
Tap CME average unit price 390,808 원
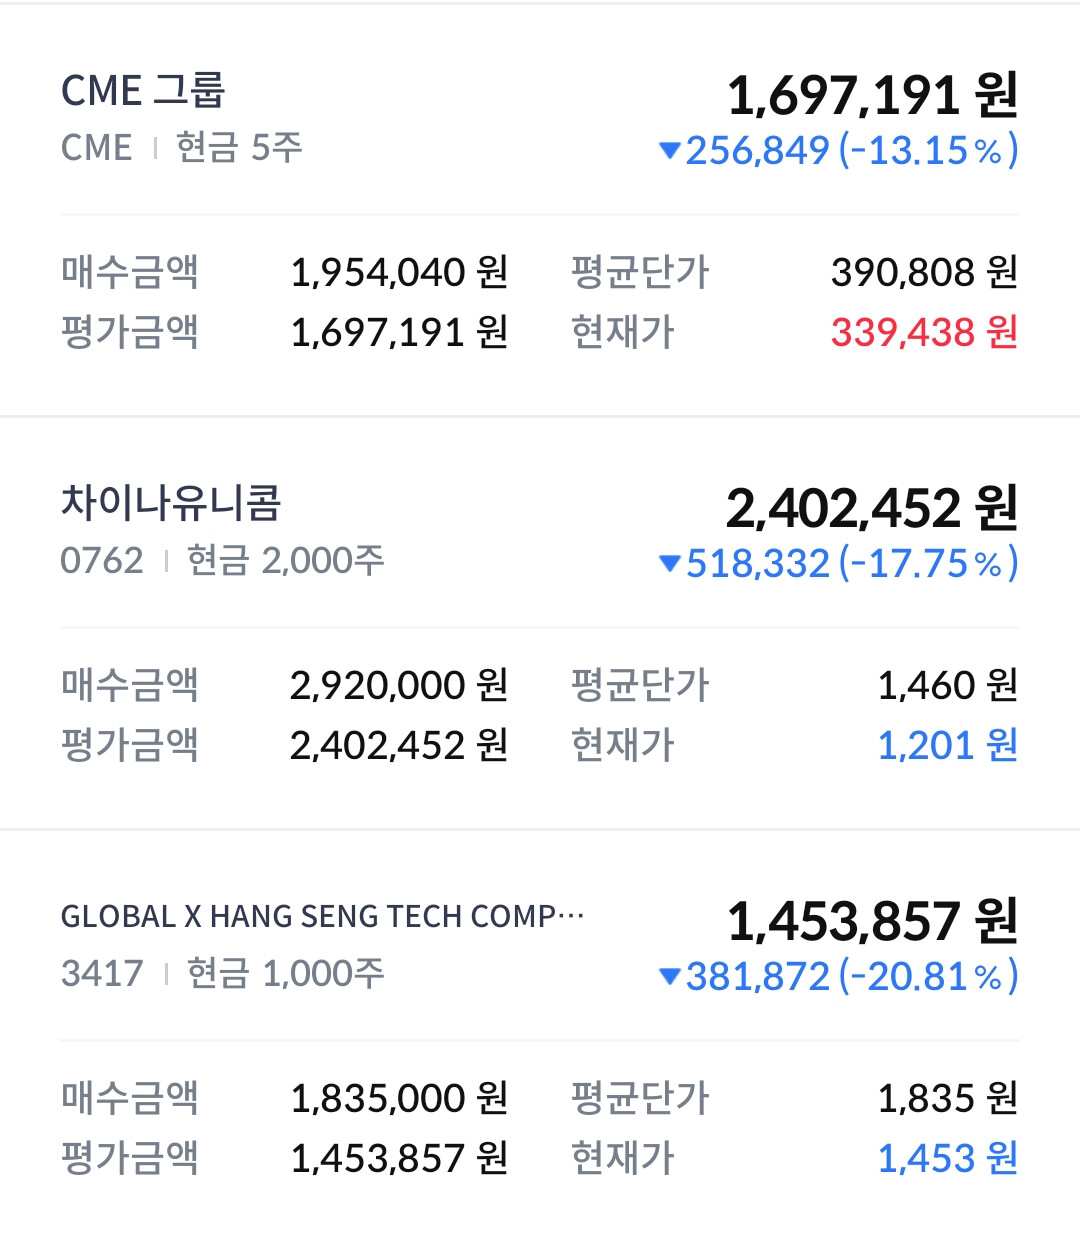coord(924,272)
